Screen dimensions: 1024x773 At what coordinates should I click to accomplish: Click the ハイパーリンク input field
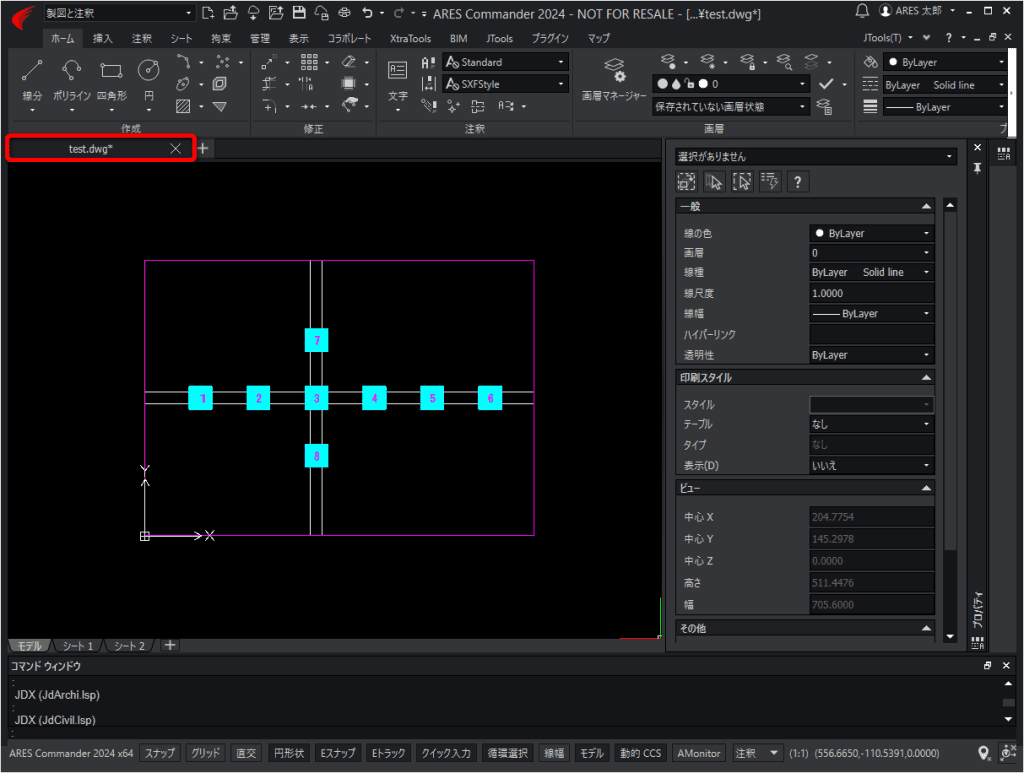[x=871, y=334]
